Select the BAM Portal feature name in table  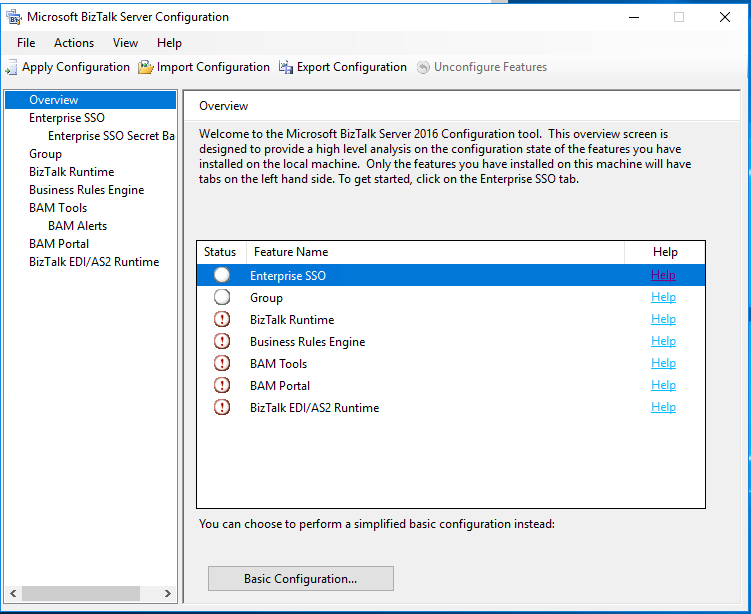280,386
